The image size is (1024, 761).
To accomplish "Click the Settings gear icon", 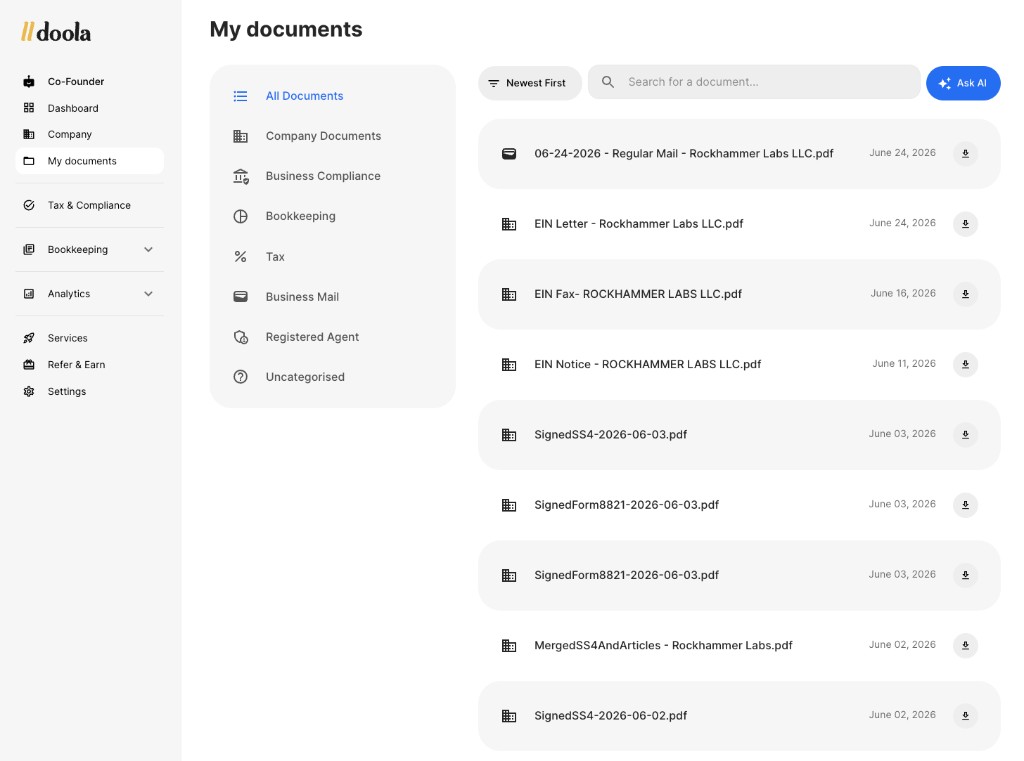I will pyautogui.click(x=29, y=391).
